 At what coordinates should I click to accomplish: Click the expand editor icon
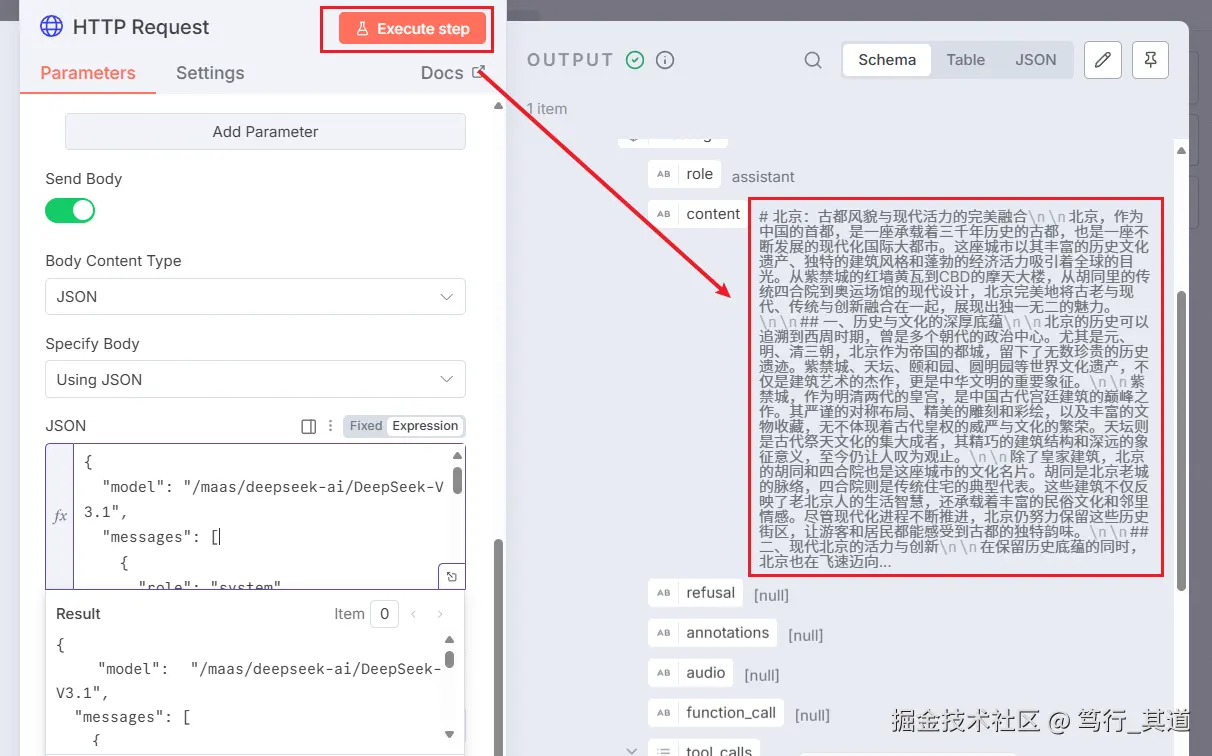[451, 577]
